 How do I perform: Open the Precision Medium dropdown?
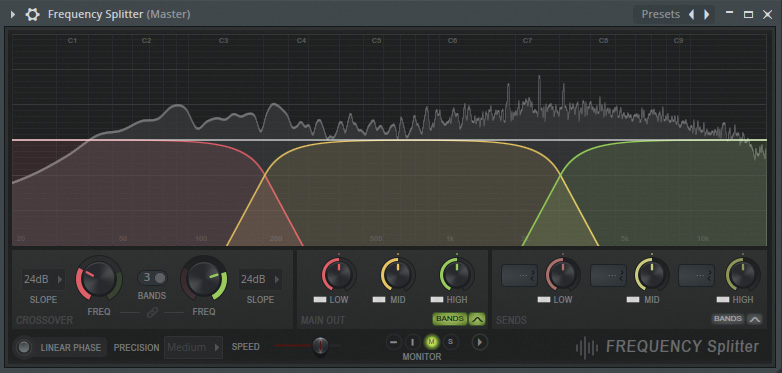[194, 347]
